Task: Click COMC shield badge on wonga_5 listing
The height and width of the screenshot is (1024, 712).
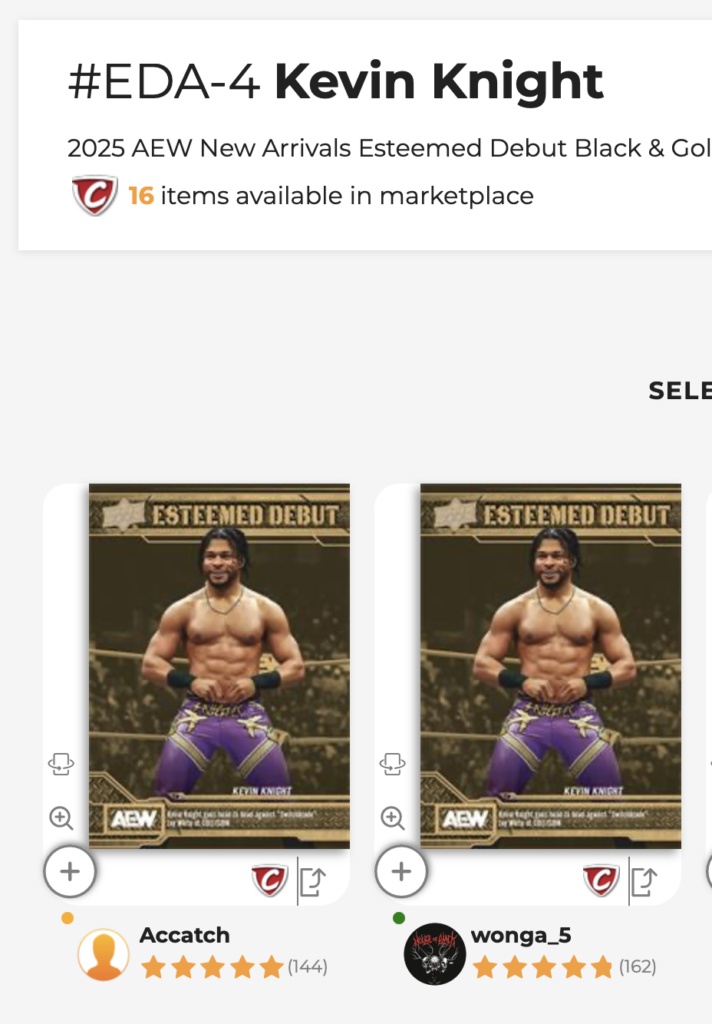Action: (601, 881)
